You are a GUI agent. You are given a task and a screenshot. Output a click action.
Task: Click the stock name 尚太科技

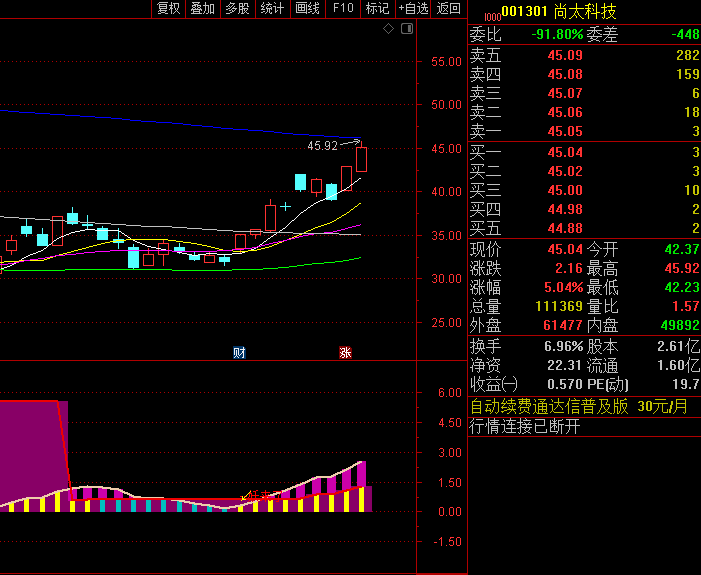[x=585, y=11]
